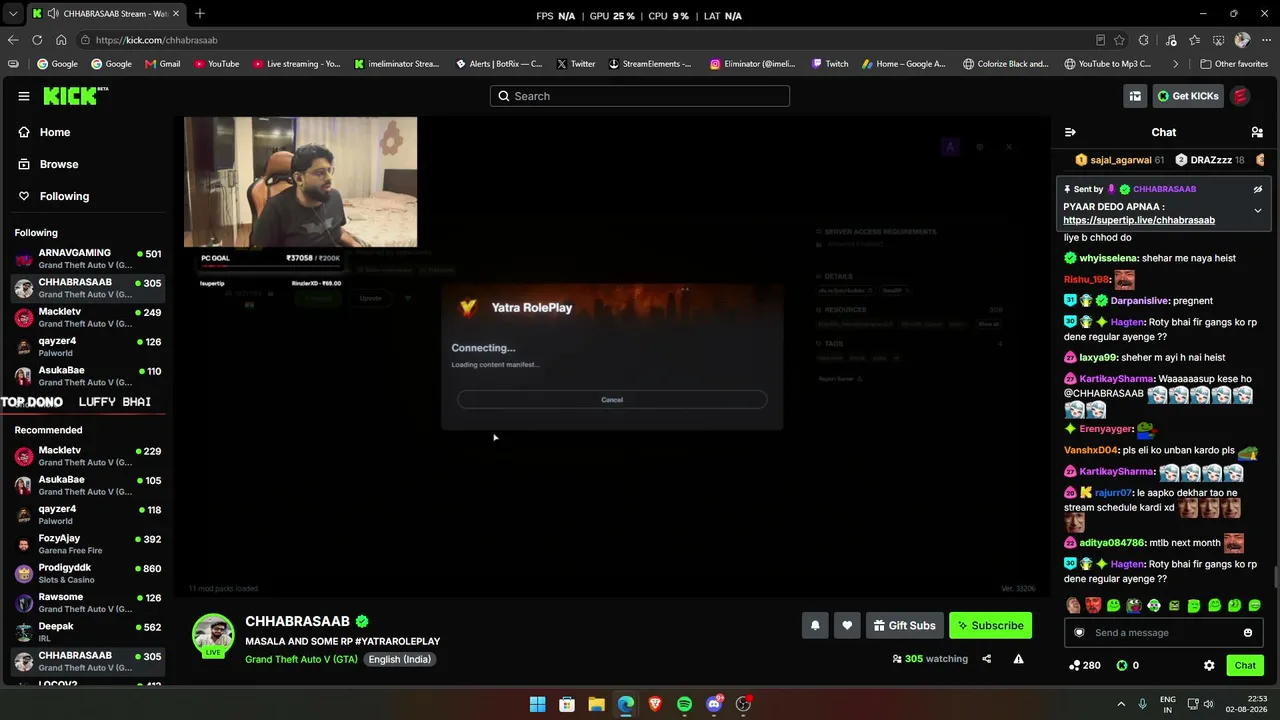
Task: Open Prodigyddk channel in Recommended
Action: (88, 574)
